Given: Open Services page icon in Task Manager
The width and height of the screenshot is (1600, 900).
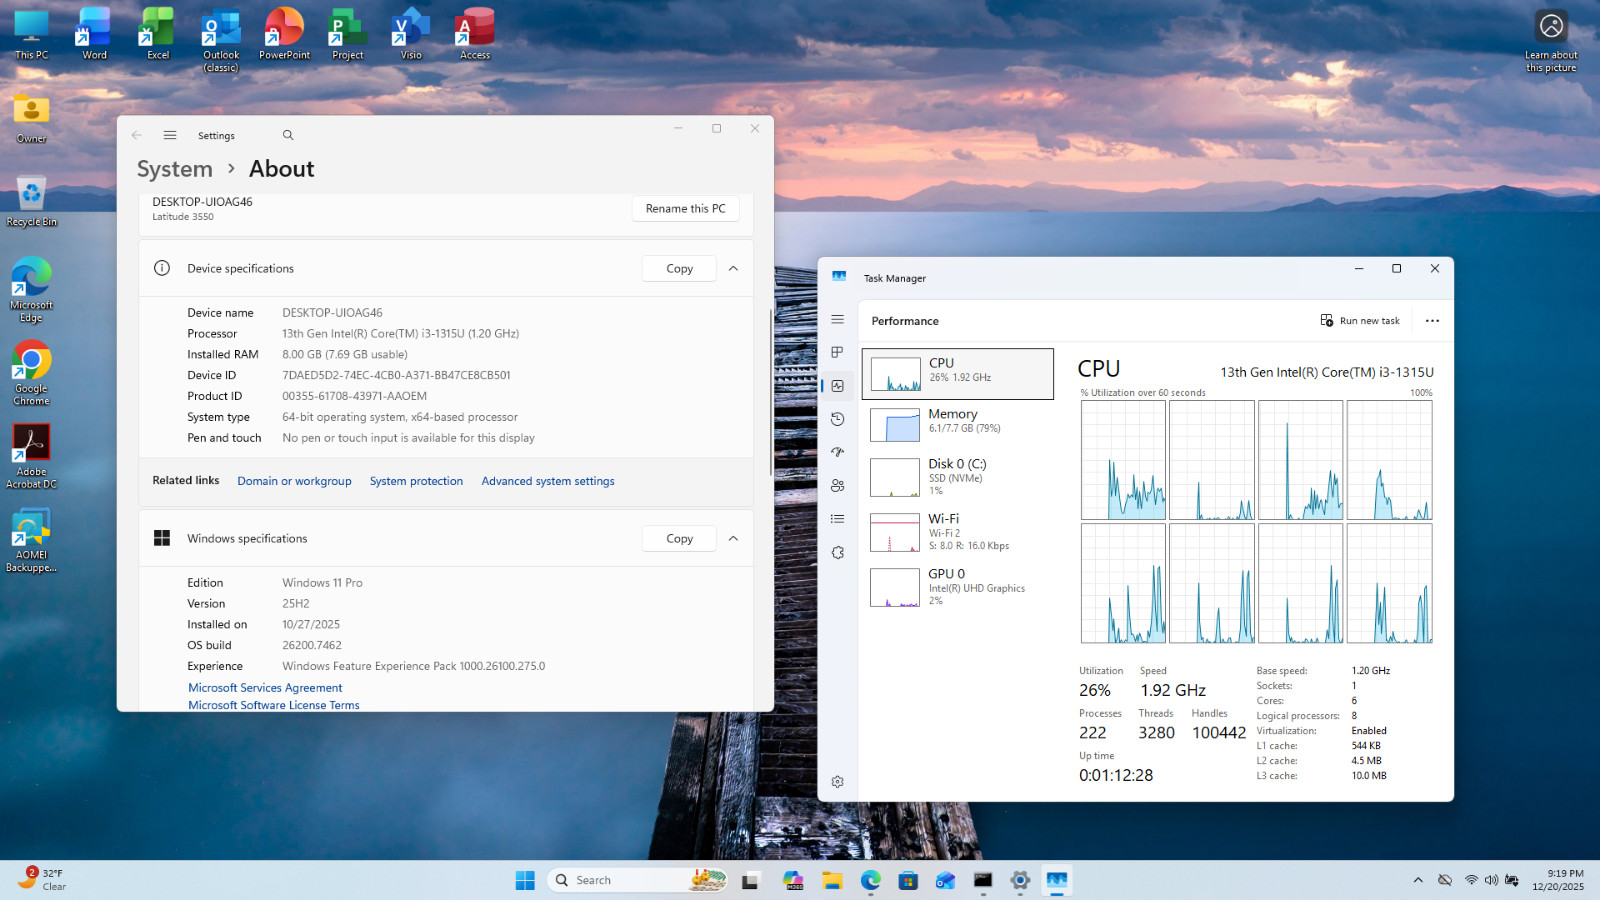Looking at the screenshot, I should point(837,552).
